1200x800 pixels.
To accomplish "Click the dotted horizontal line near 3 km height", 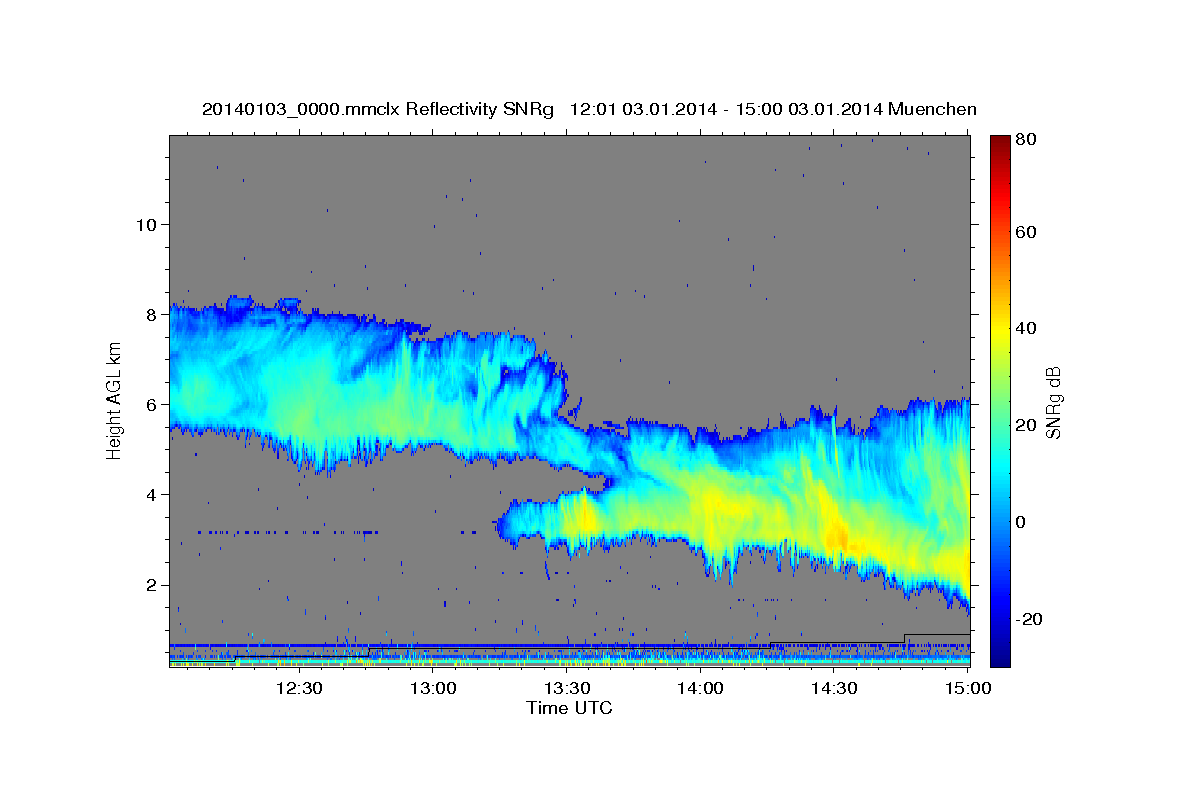I will tap(288, 532).
